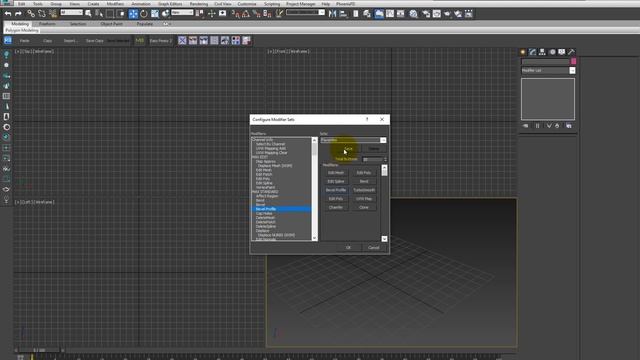Switch to the Hierarchy command panel tab
The width and height of the screenshot is (640, 360).
click(542, 52)
